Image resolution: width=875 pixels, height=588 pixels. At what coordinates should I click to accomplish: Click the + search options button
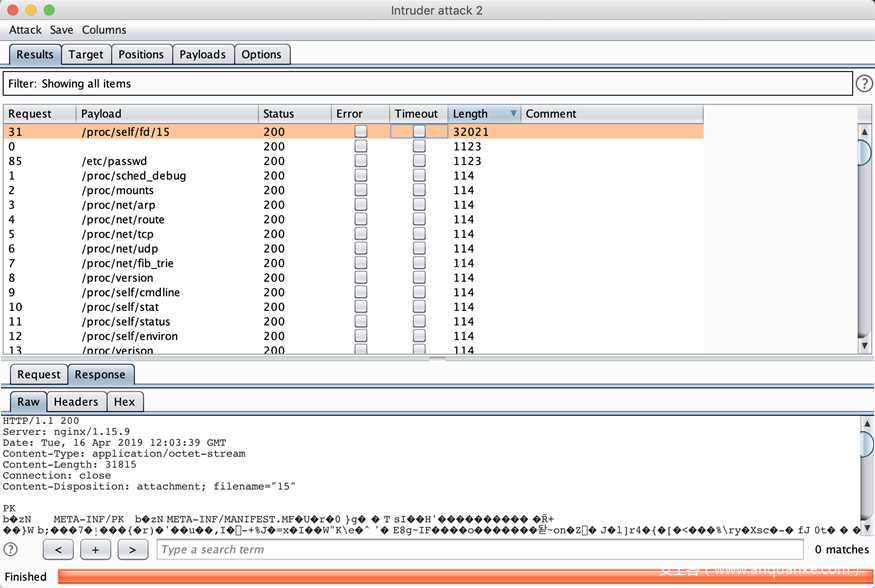(x=96, y=550)
